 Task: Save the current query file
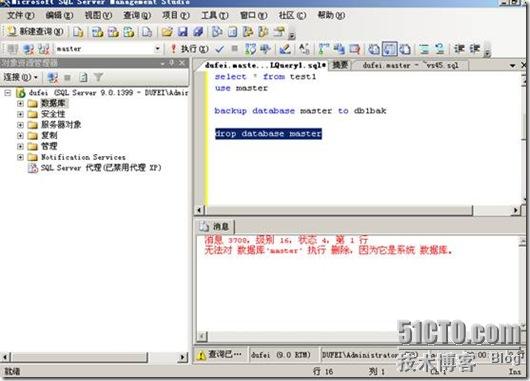(x=183, y=32)
